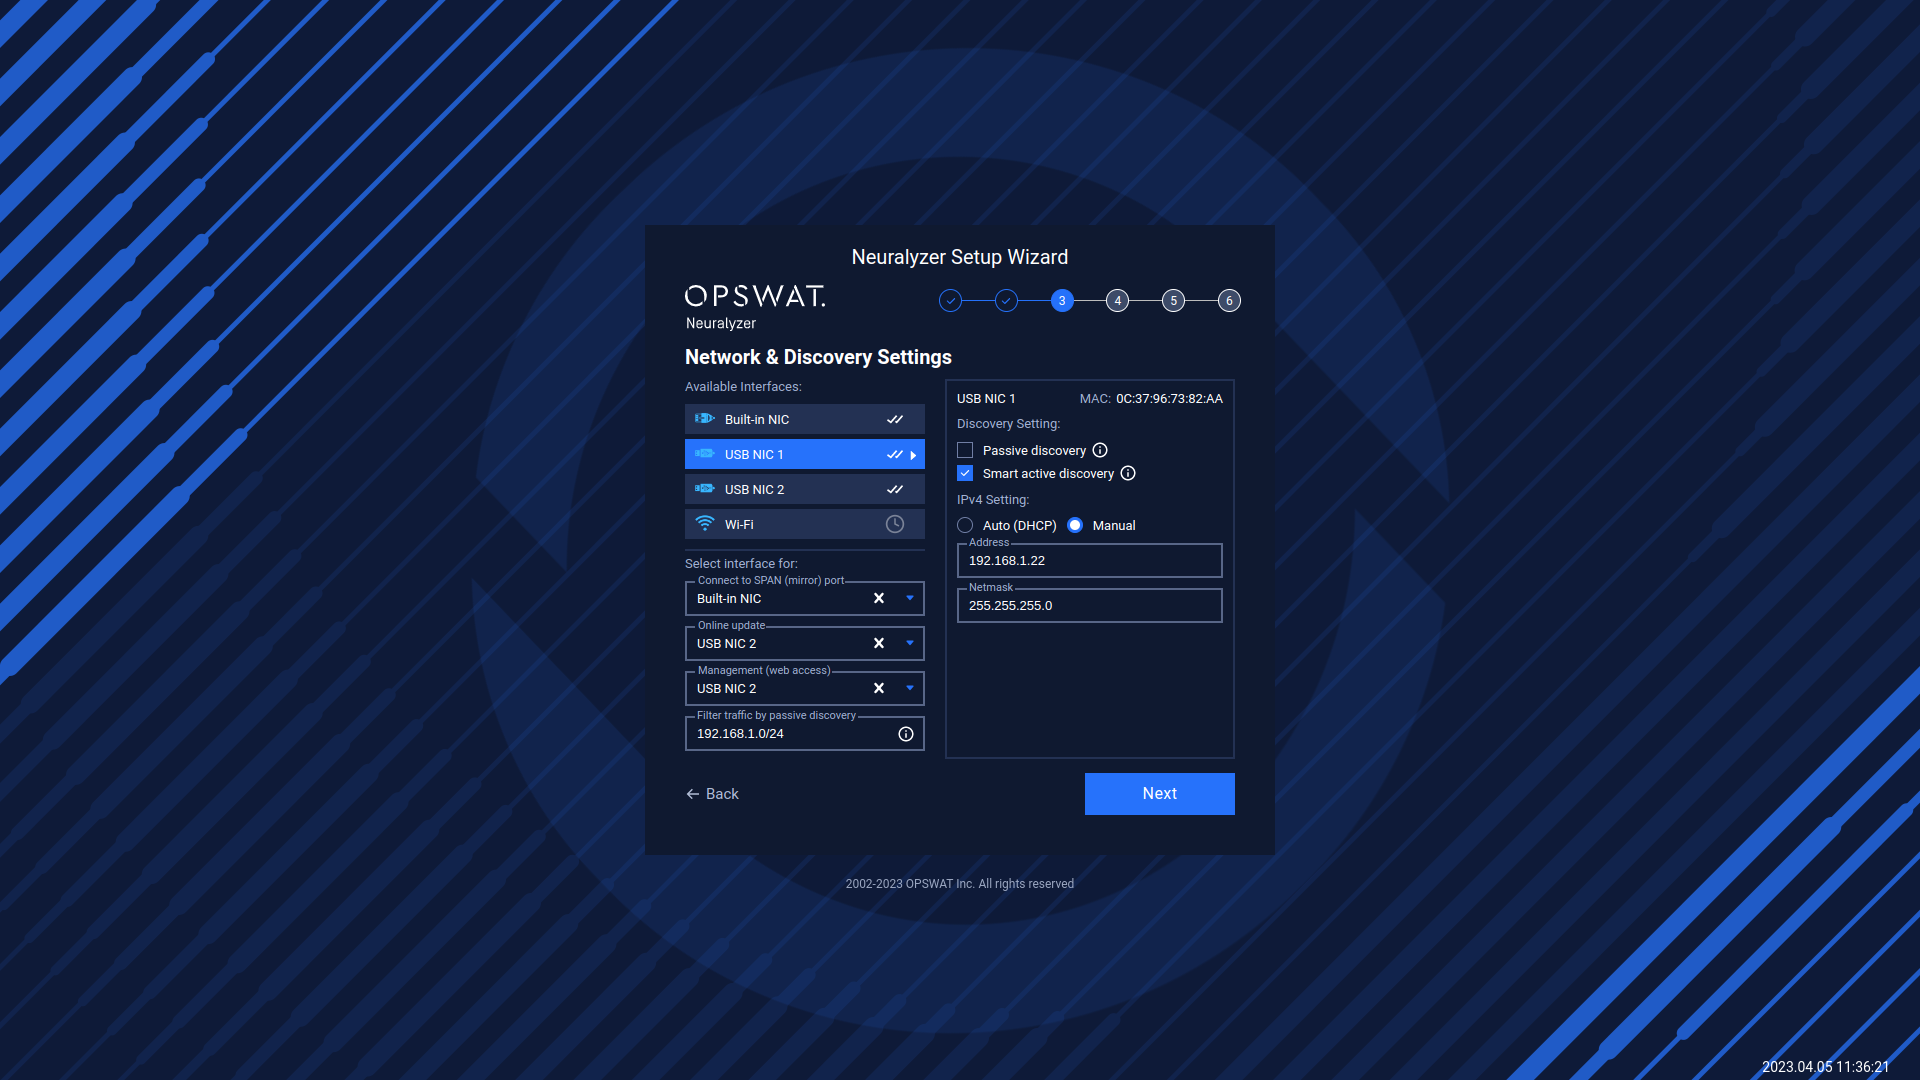Select the USB NIC 2 interface row

point(804,489)
